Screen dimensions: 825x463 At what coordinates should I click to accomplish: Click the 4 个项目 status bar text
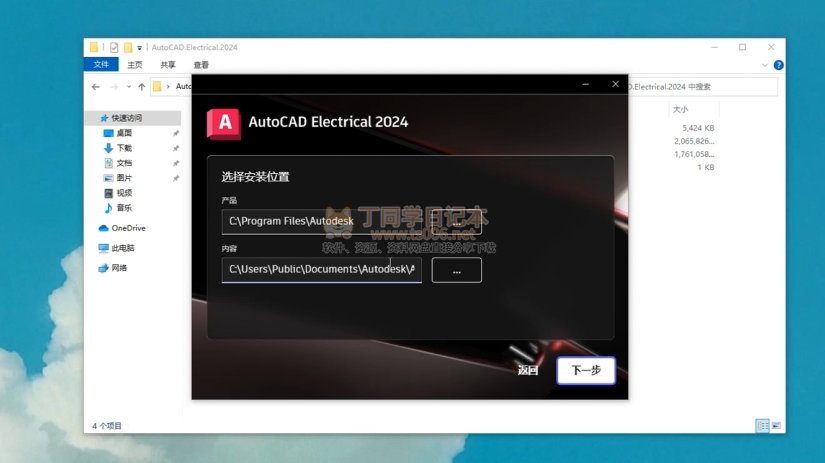point(107,426)
